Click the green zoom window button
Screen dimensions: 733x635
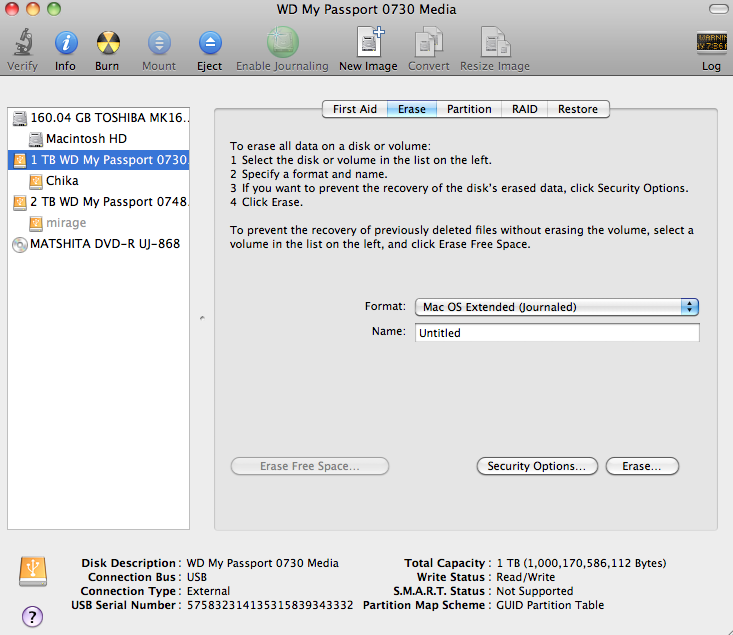(x=54, y=9)
